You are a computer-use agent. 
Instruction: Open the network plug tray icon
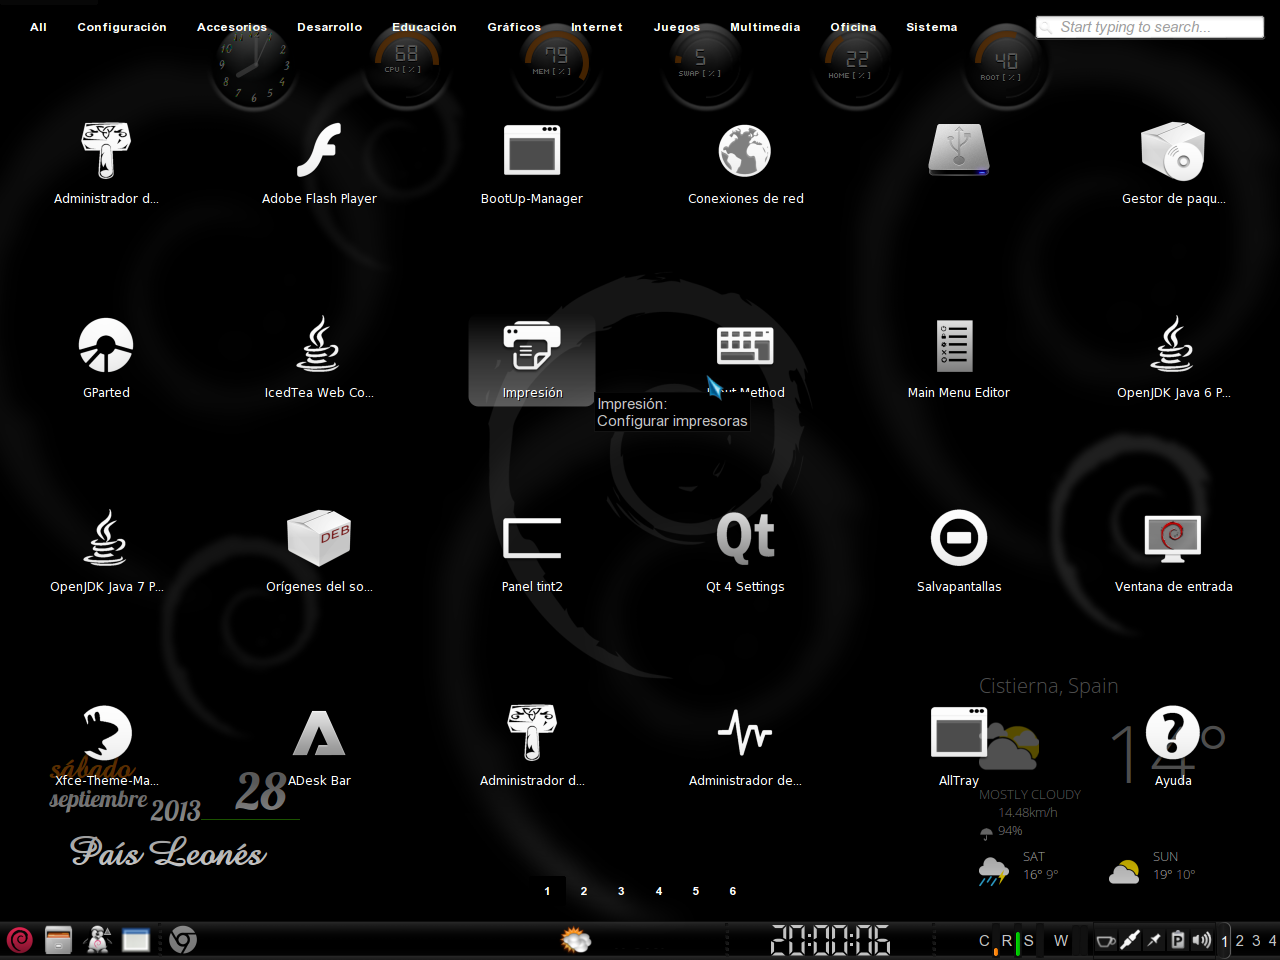click(1130, 940)
